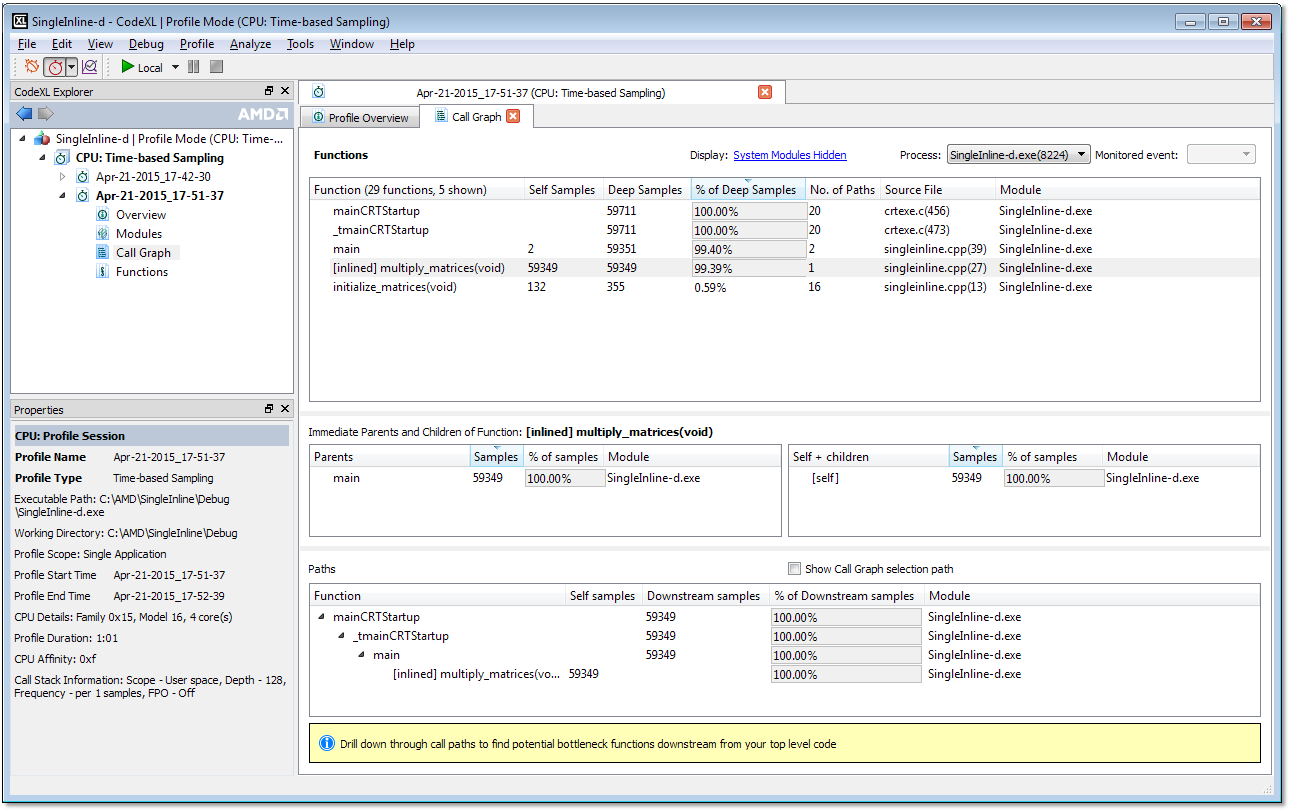Screen dimensions: 1291x812
Task: Sort Parents table by Samples header
Action: point(496,457)
